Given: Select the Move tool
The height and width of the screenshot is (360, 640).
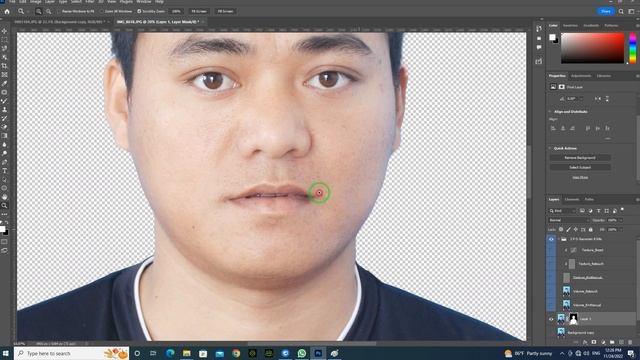Looking at the screenshot, I should point(4,31).
